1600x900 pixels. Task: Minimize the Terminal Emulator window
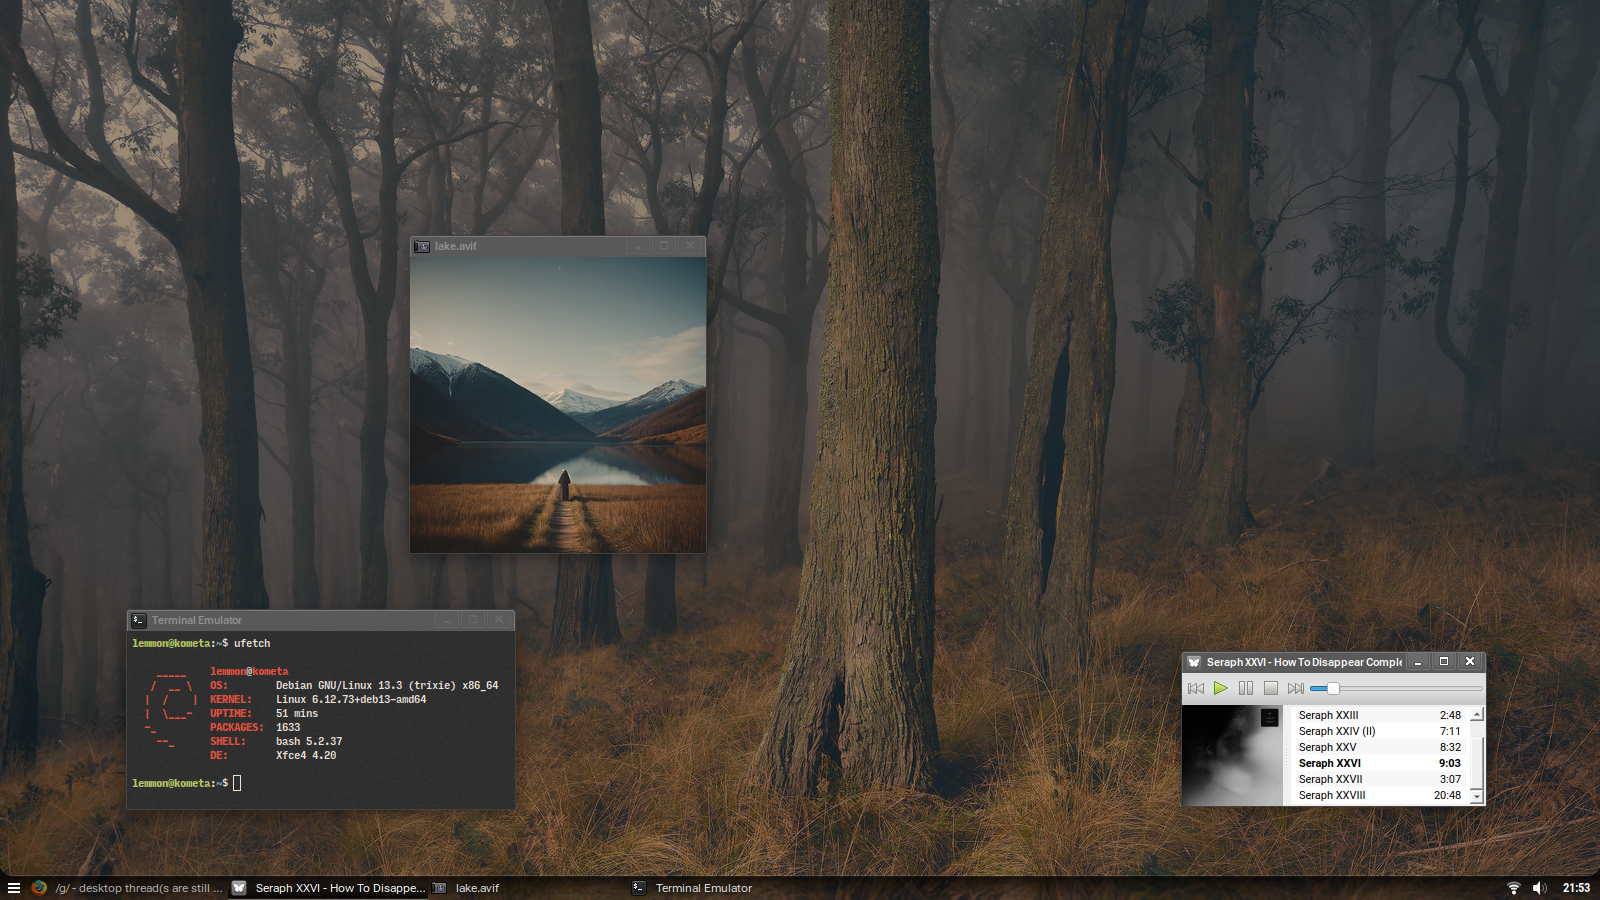[447, 620]
